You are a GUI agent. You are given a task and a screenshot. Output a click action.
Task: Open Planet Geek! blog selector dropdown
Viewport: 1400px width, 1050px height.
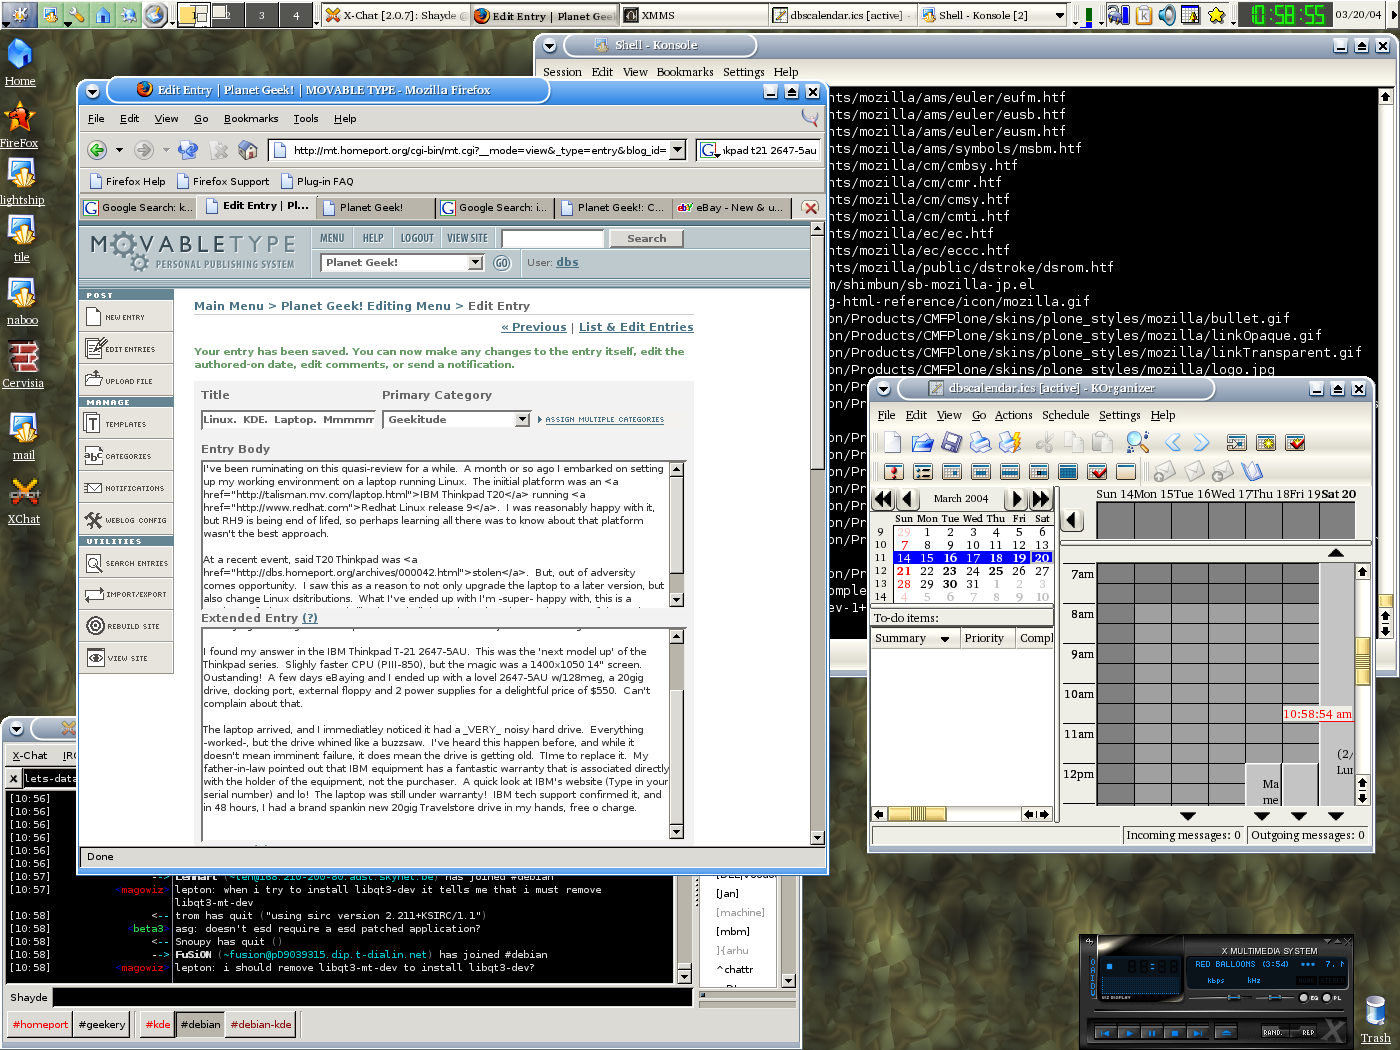tap(475, 263)
